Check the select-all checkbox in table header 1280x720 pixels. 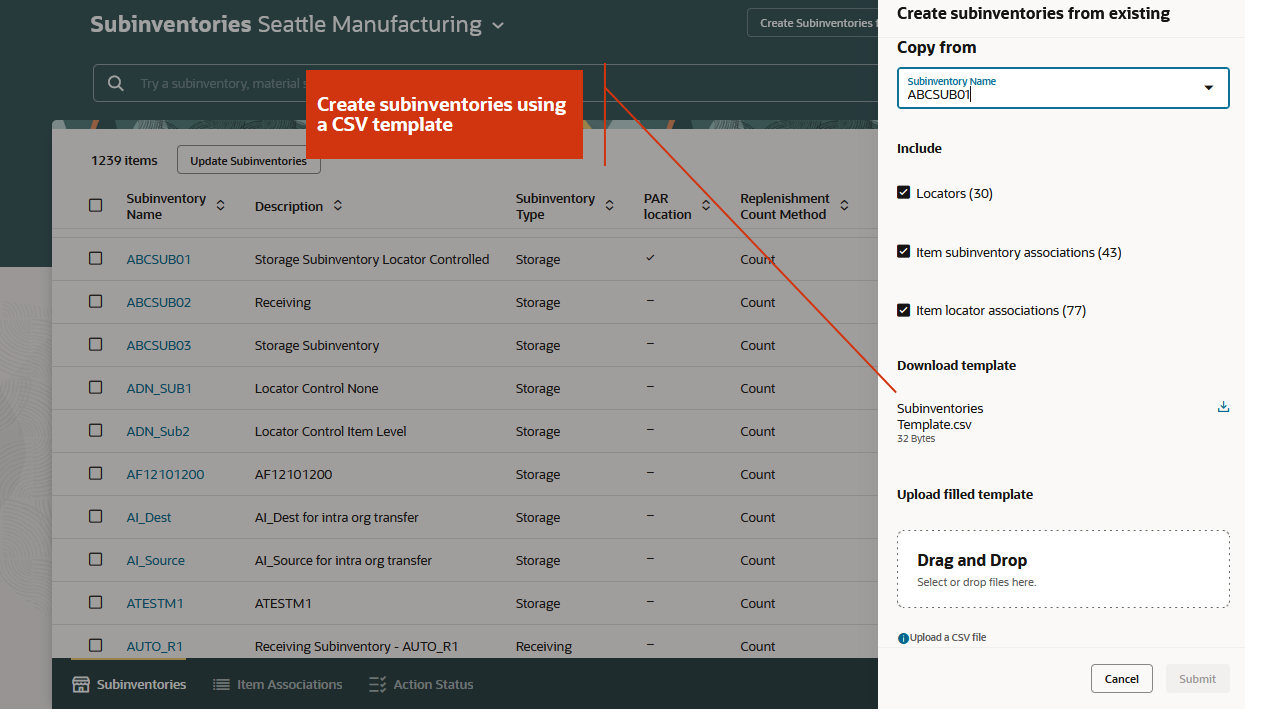pyautogui.click(x=95, y=204)
